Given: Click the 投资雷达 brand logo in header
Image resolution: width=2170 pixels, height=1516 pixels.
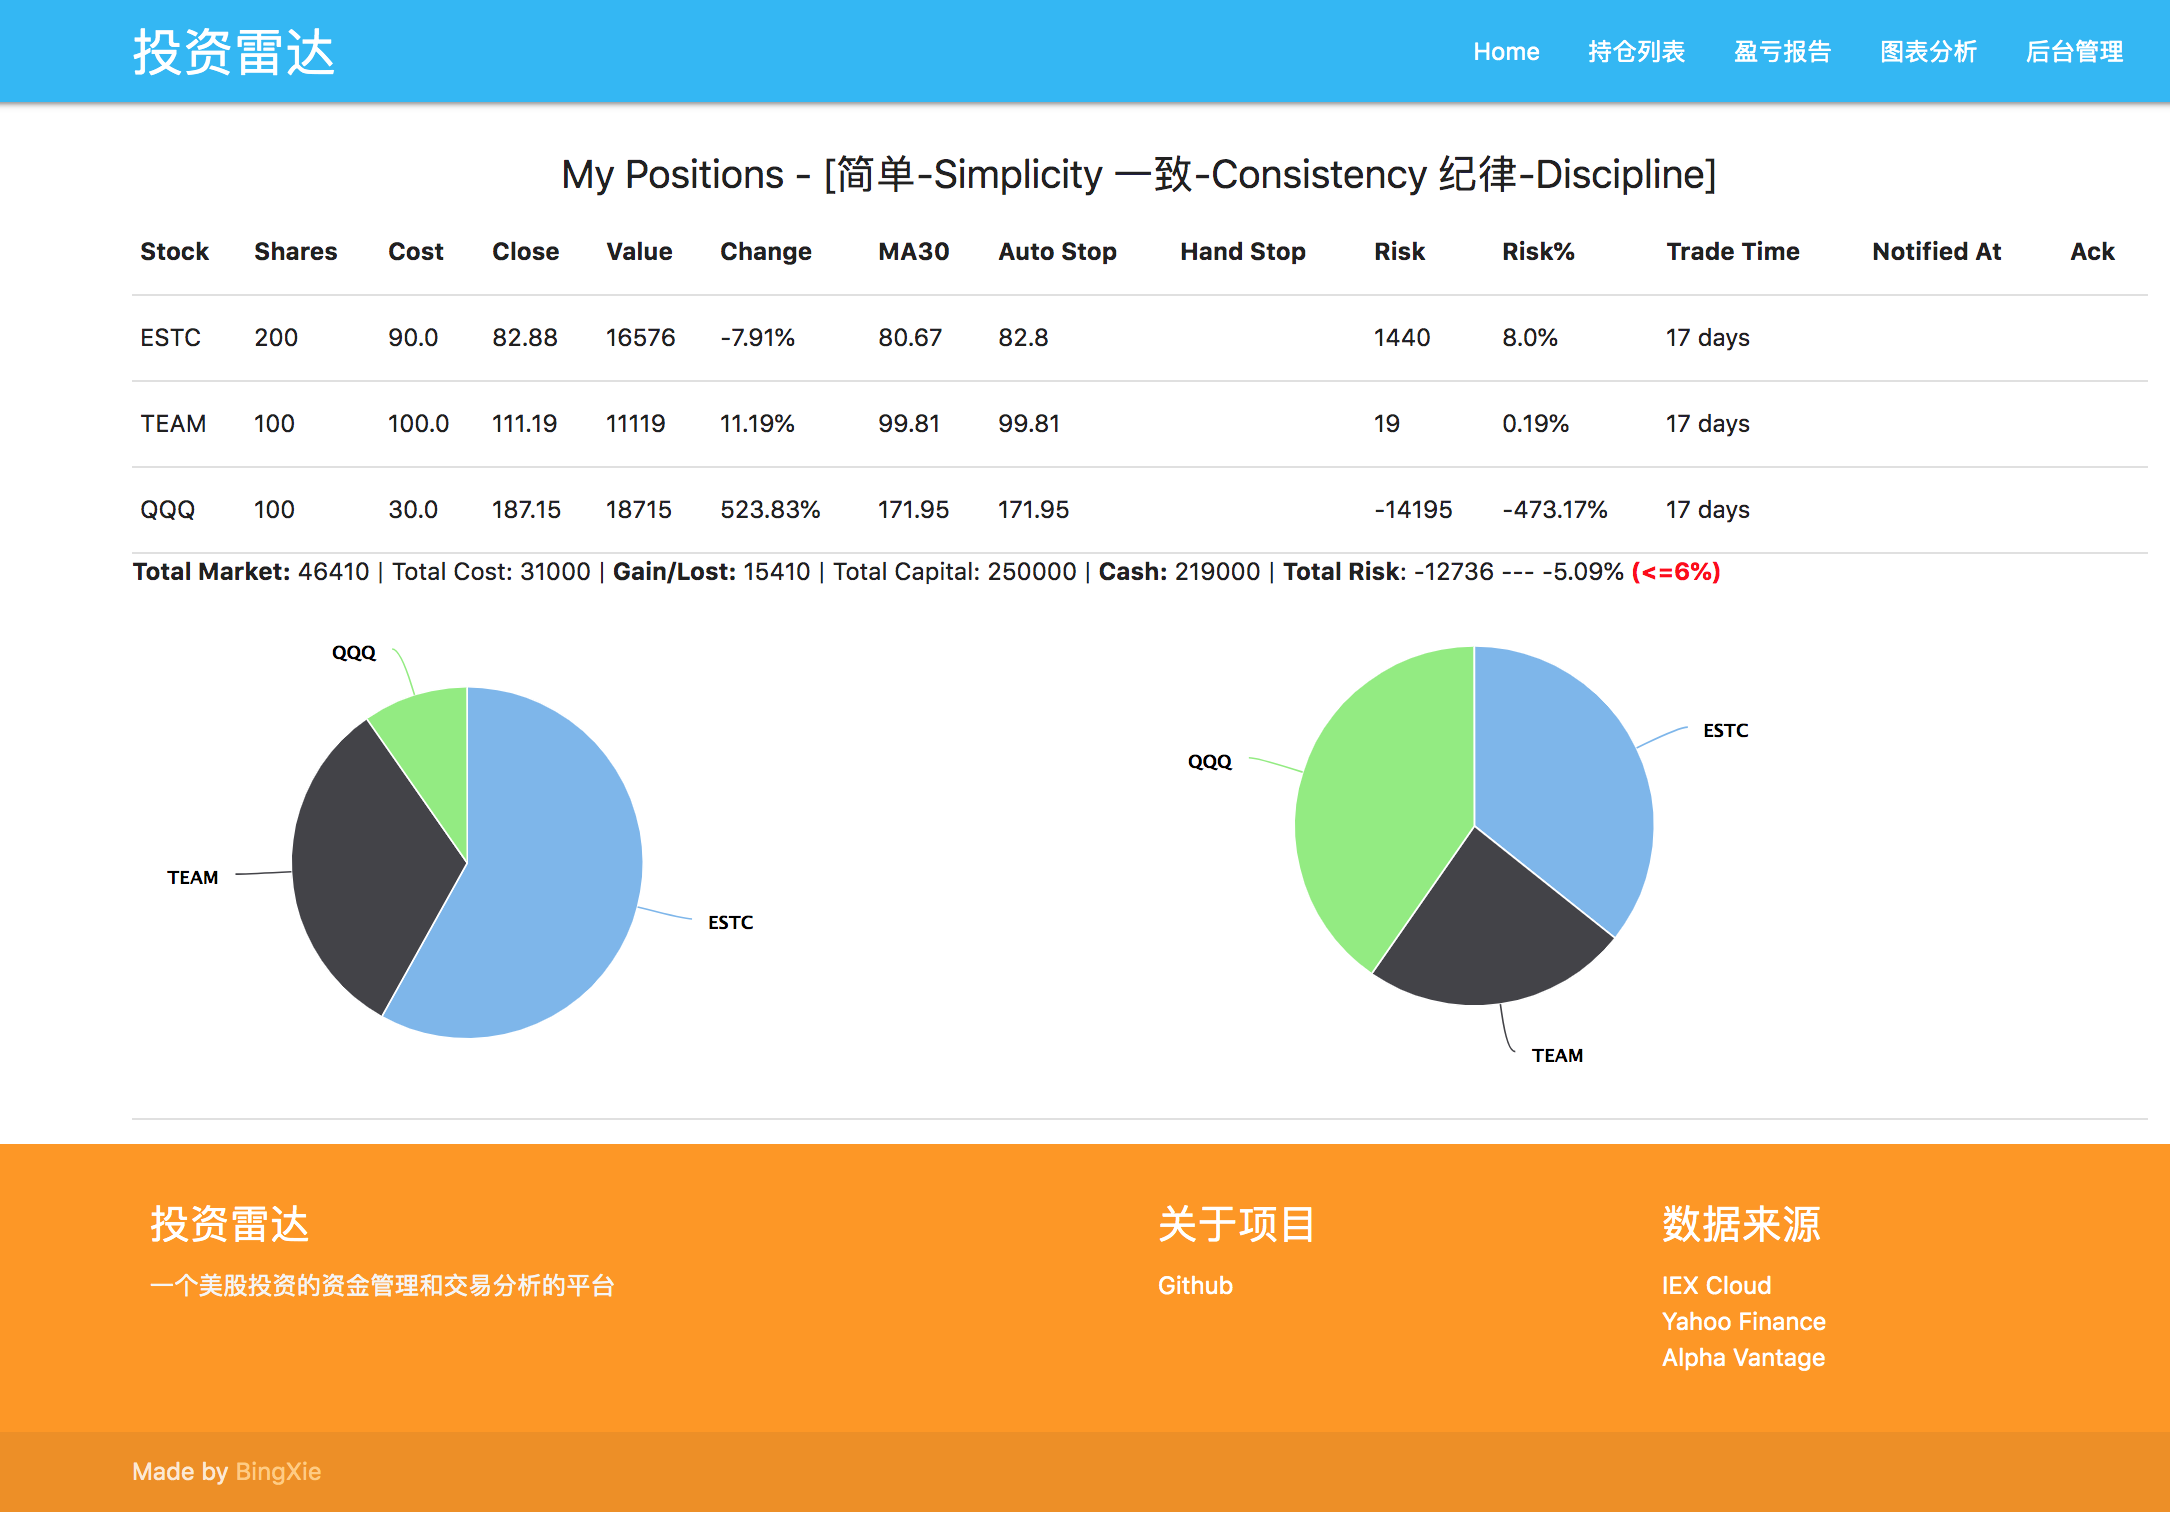Looking at the screenshot, I should (234, 52).
